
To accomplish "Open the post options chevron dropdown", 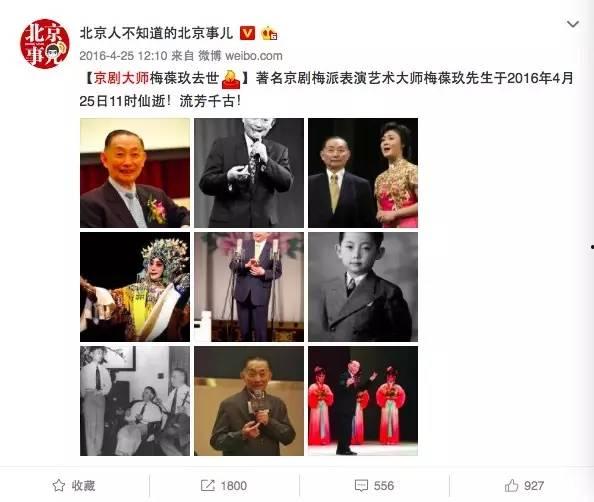I will [572, 24].
